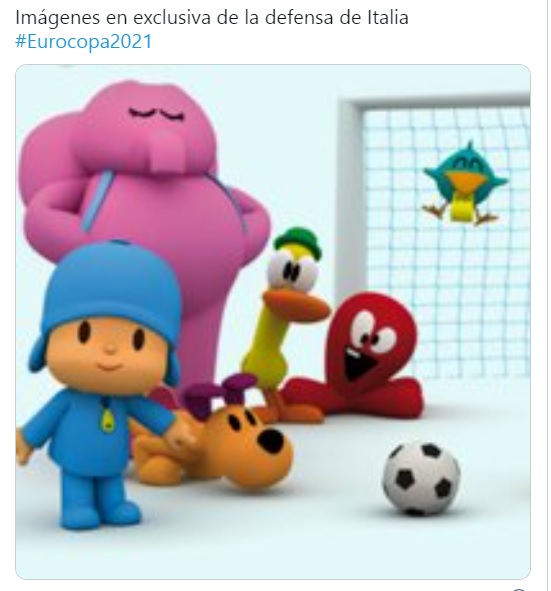Click the dog's purple ears
This screenshot has width=551, height=591.
[x=219, y=394]
